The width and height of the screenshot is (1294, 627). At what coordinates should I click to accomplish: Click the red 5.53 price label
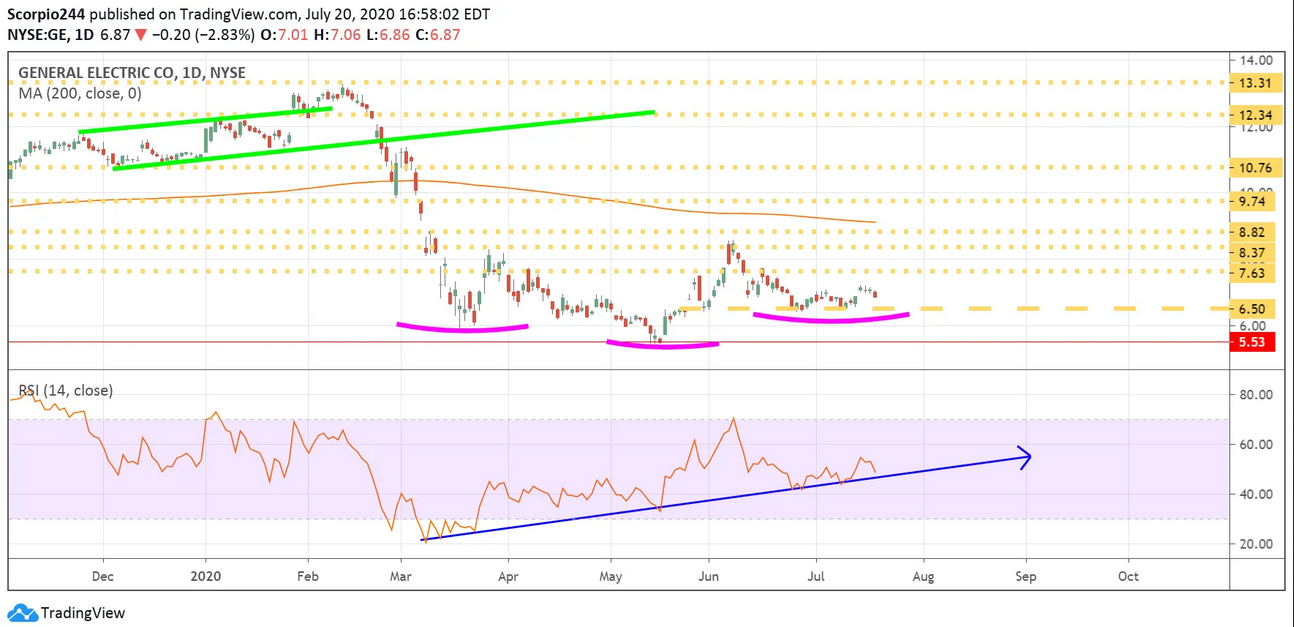1252,342
